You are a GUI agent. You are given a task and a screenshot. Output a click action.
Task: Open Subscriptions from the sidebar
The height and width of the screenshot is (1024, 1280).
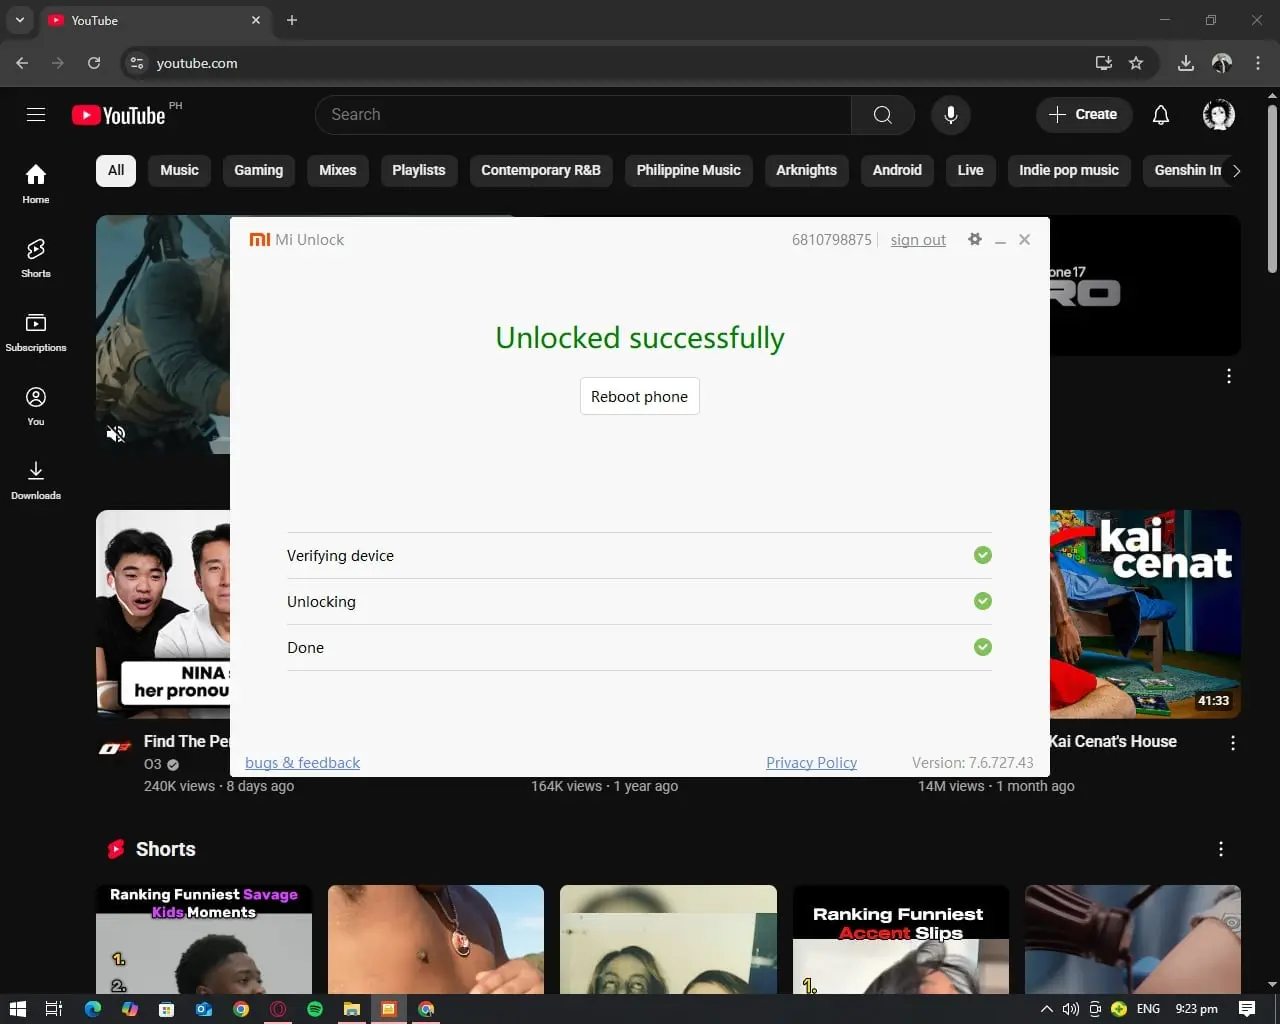click(x=36, y=332)
